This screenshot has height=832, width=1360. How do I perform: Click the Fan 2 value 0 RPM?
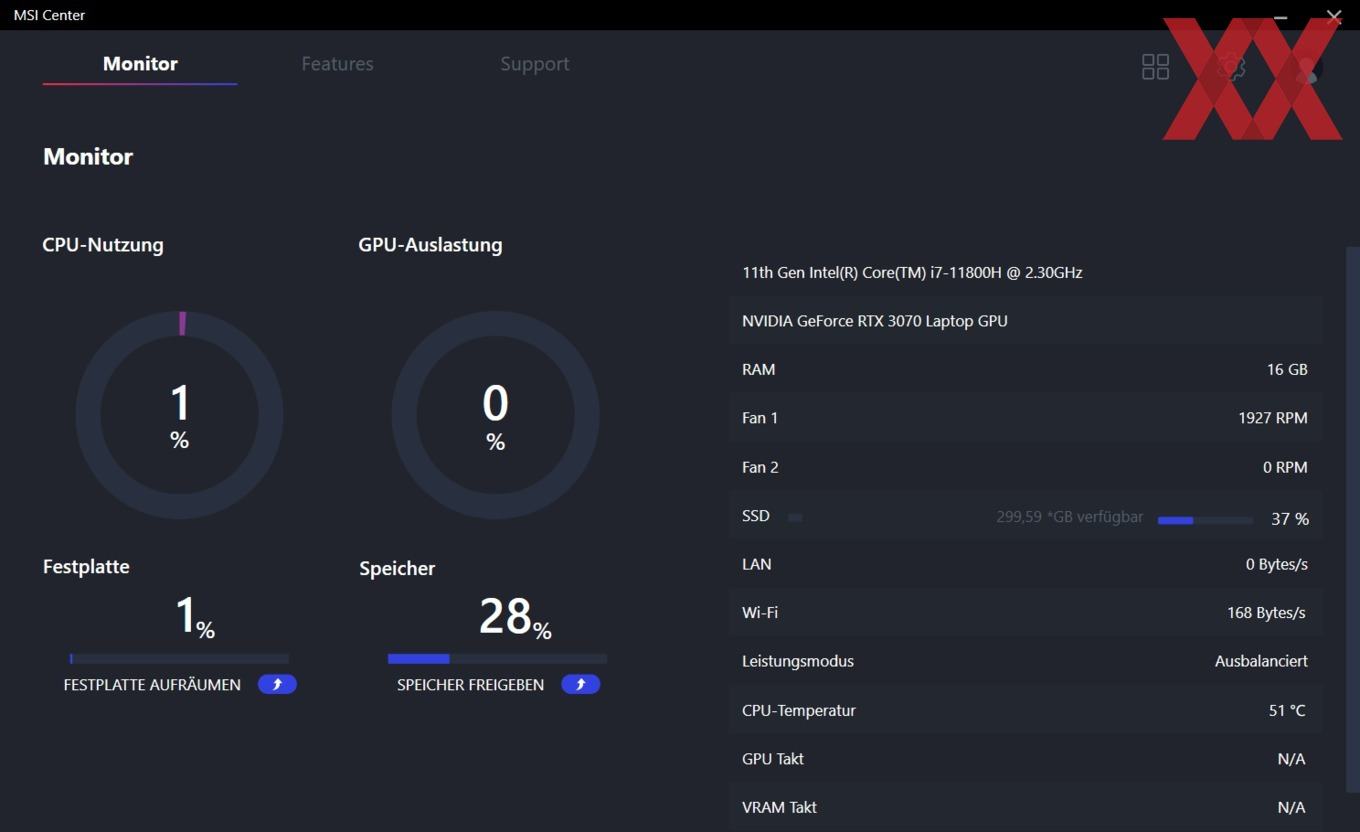tap(1285, 467)
